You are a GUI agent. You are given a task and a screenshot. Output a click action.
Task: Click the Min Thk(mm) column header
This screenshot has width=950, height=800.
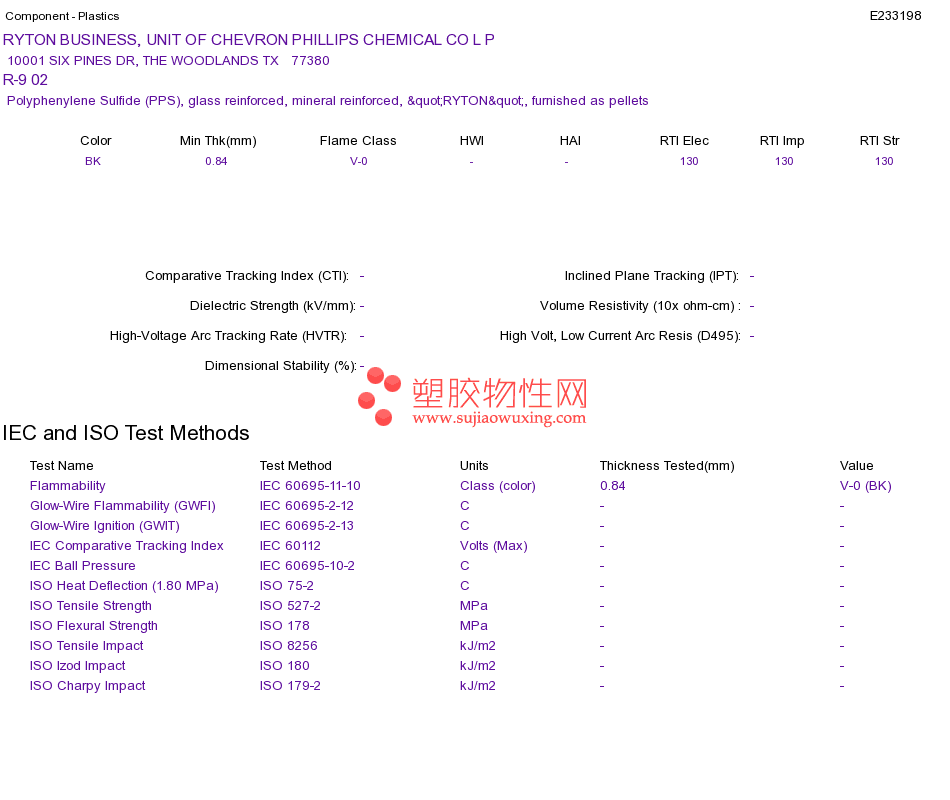pos(218,141)
